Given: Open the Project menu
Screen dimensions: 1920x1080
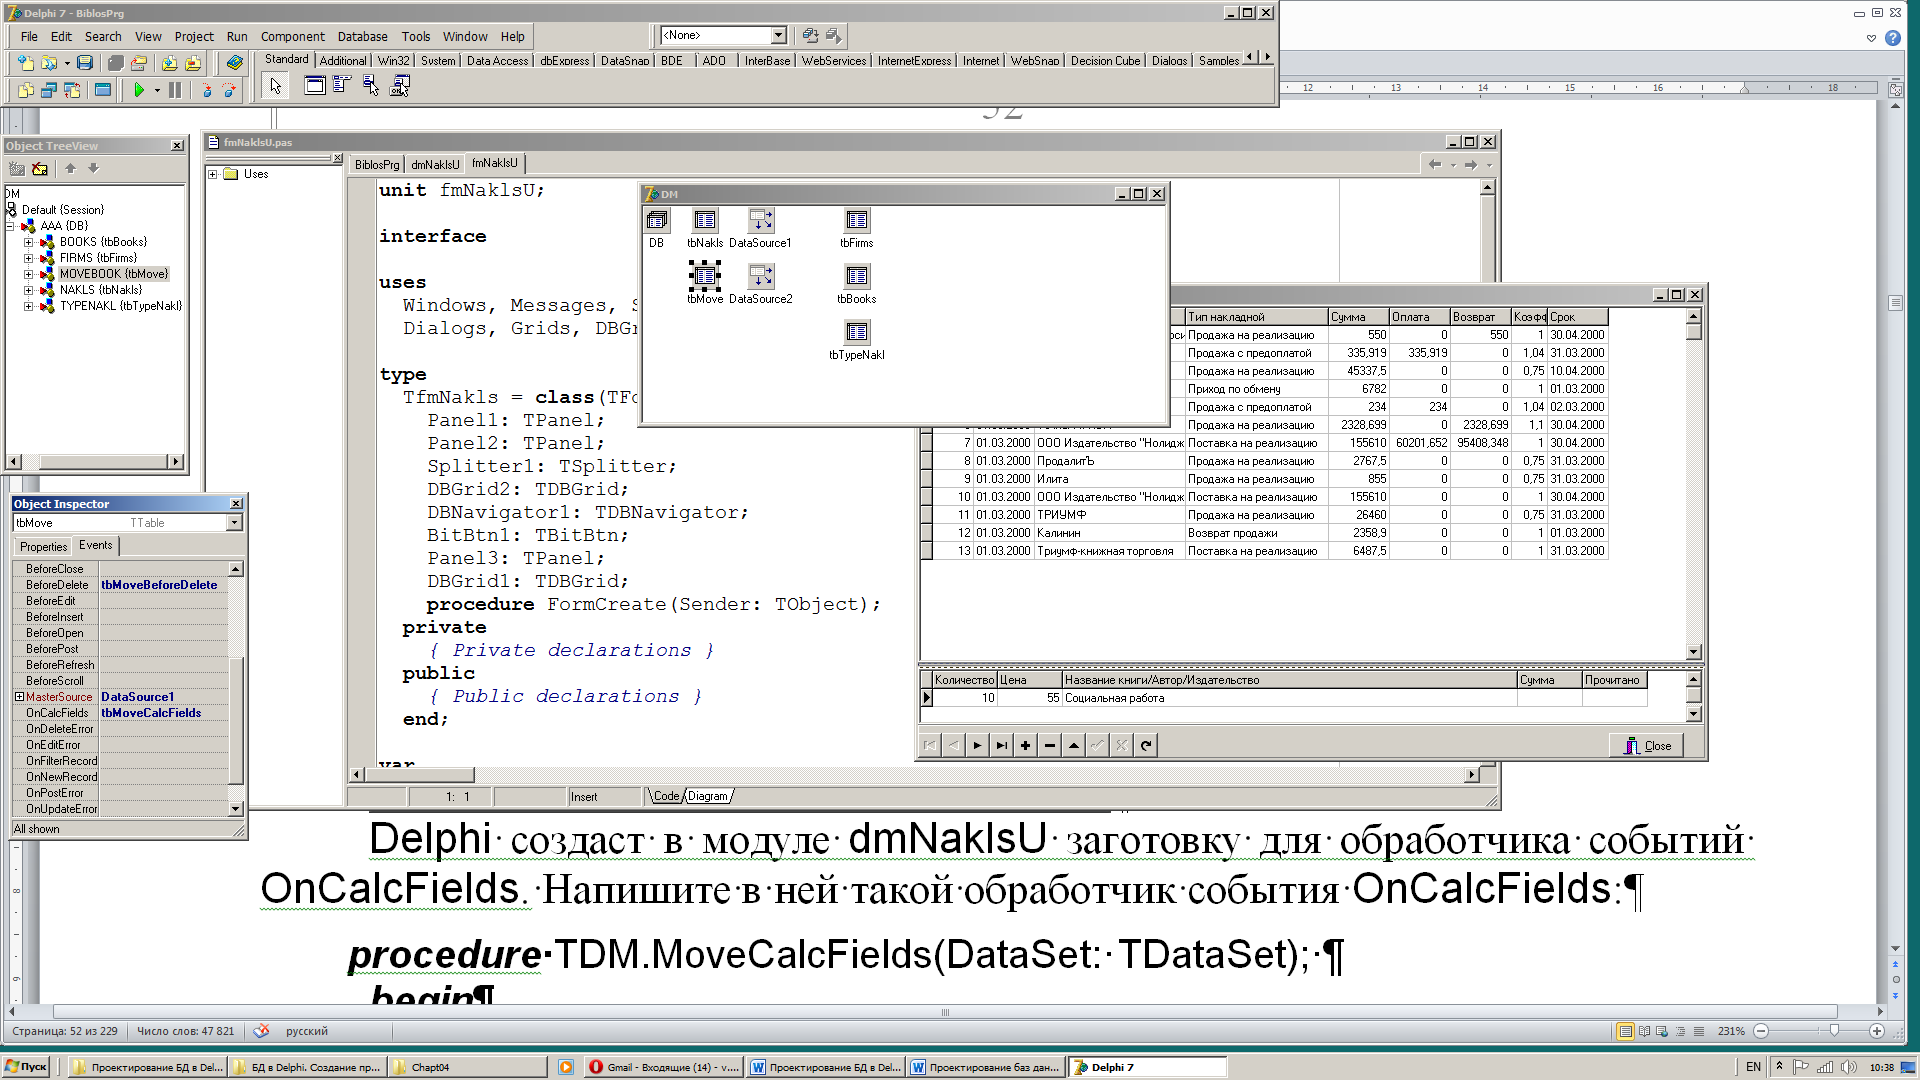Looking at the screenshot, I should pyautogui.click(x=194, y=36).
